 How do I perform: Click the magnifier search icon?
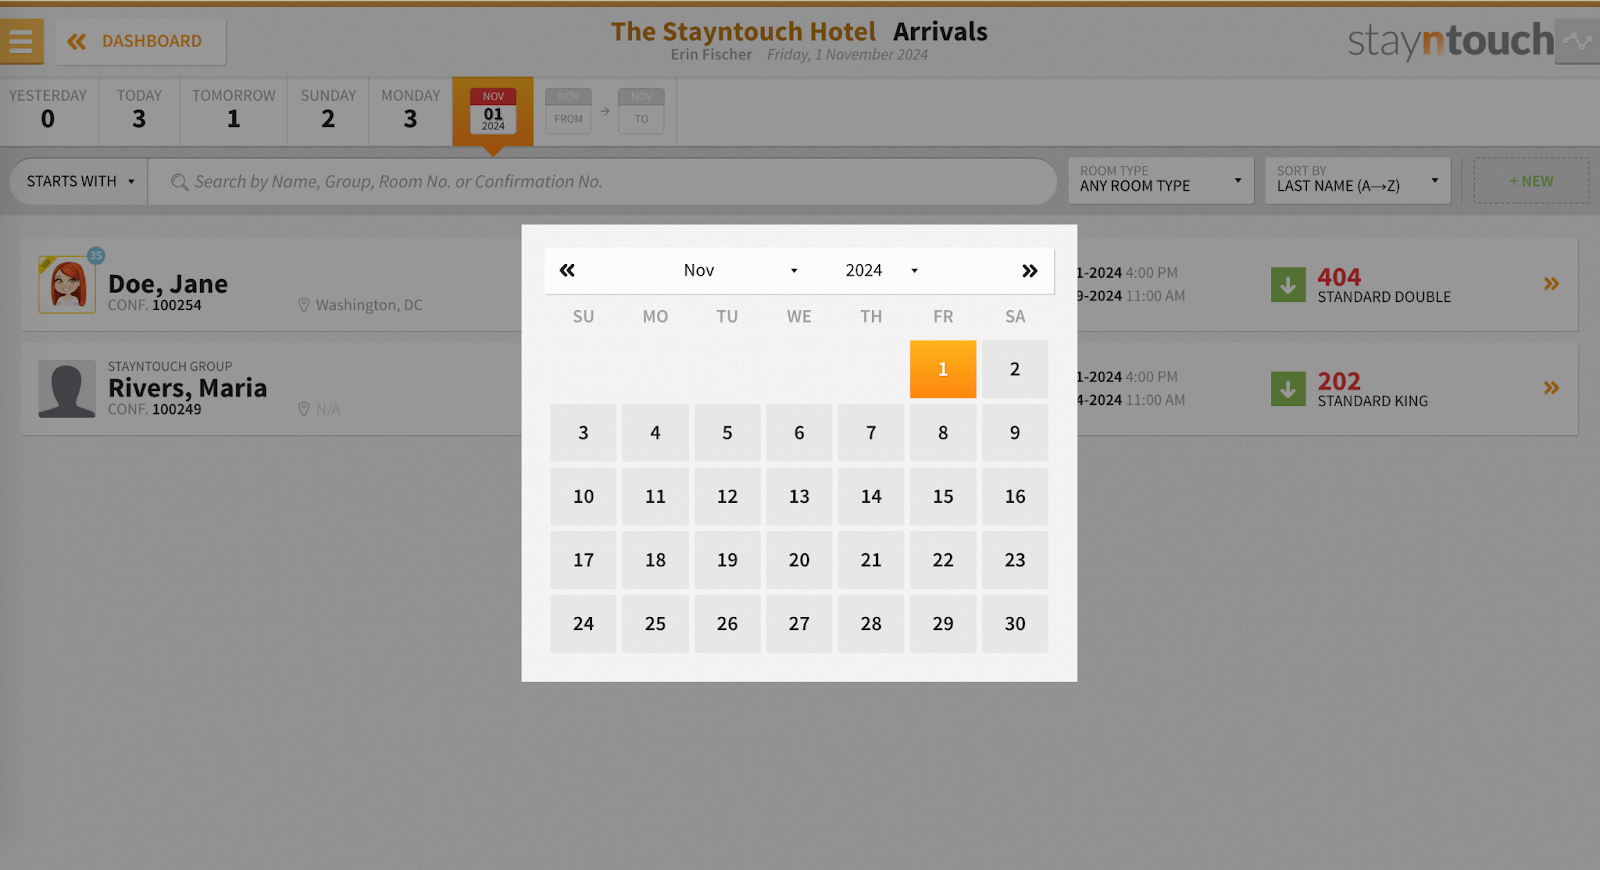click(179, 182)
